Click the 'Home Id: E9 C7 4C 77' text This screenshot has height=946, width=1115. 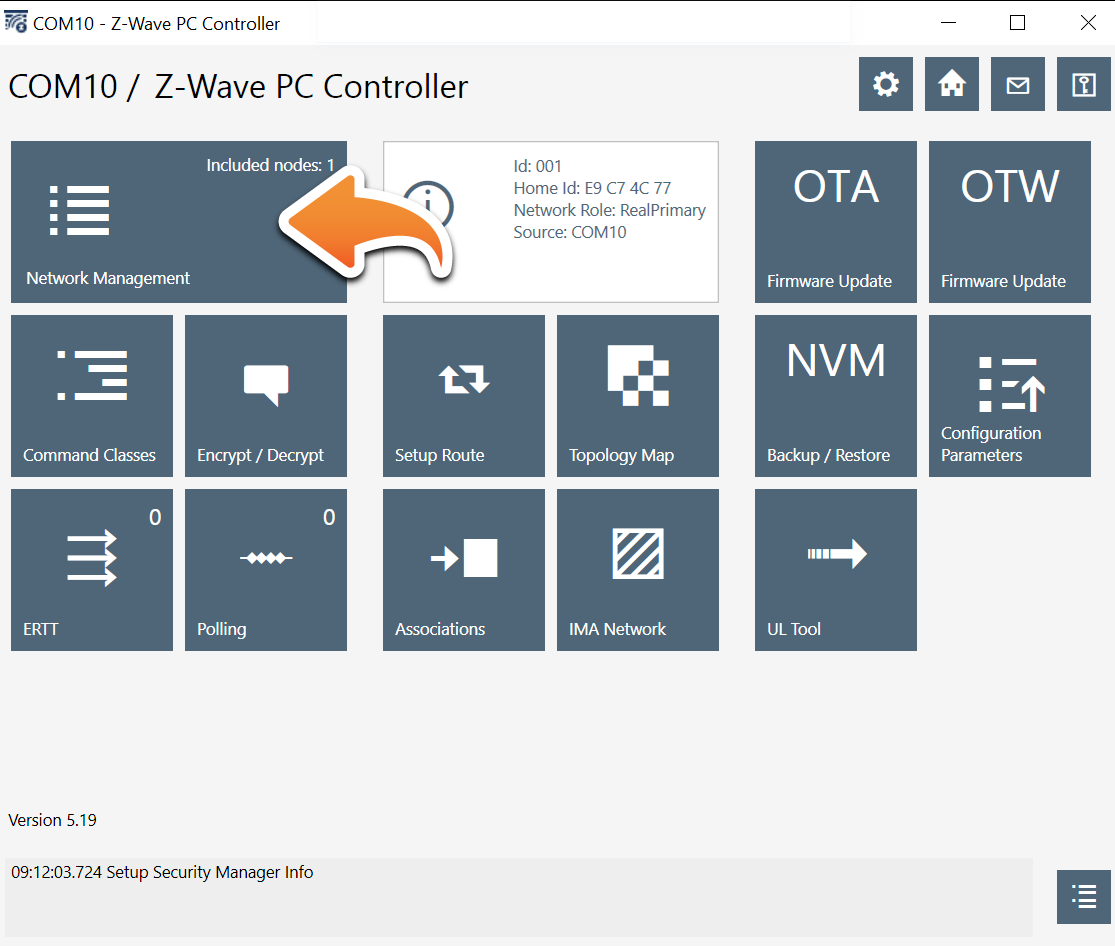[x=592, y=188]
